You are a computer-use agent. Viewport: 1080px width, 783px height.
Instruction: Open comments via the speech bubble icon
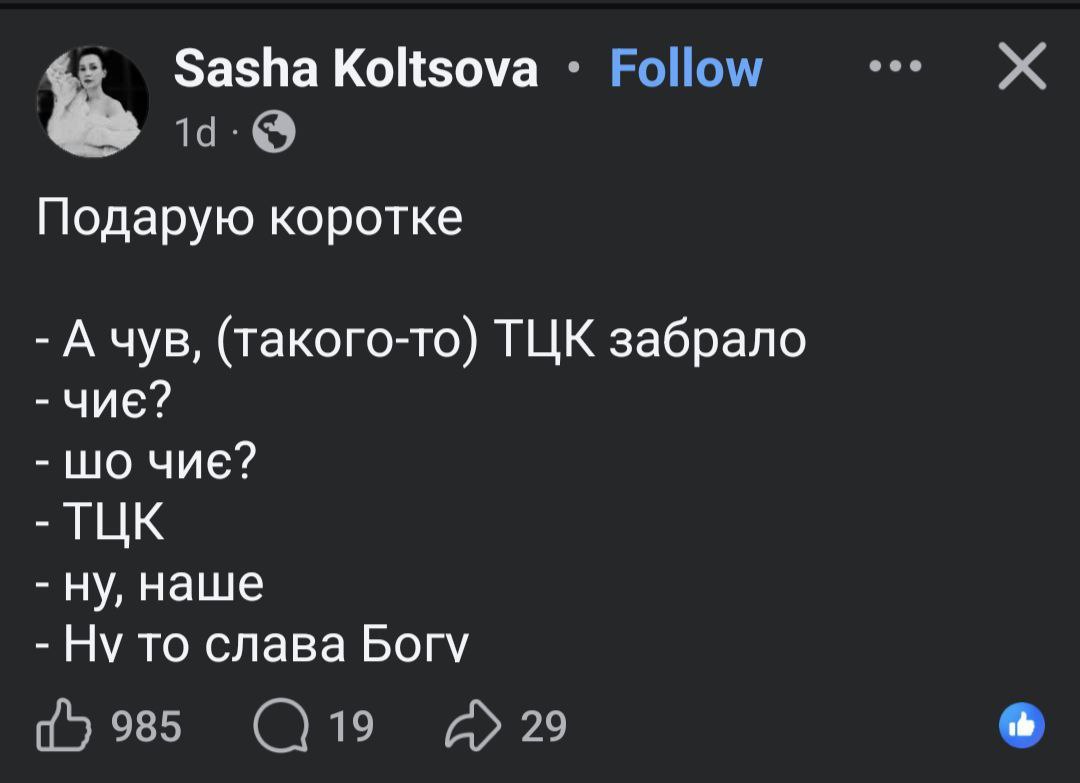[276, 725]
